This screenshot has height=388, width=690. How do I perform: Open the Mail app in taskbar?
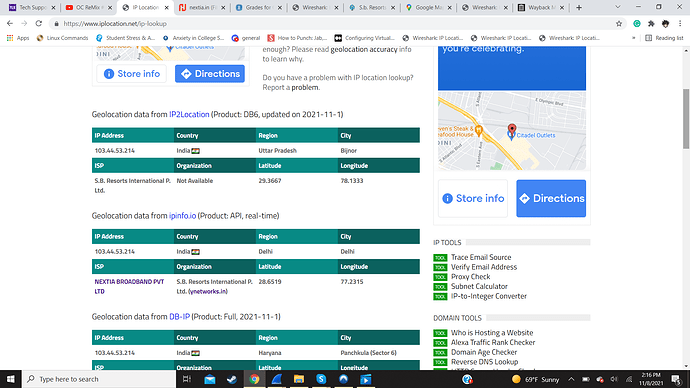pyautogui.click(x=210, y=379)
